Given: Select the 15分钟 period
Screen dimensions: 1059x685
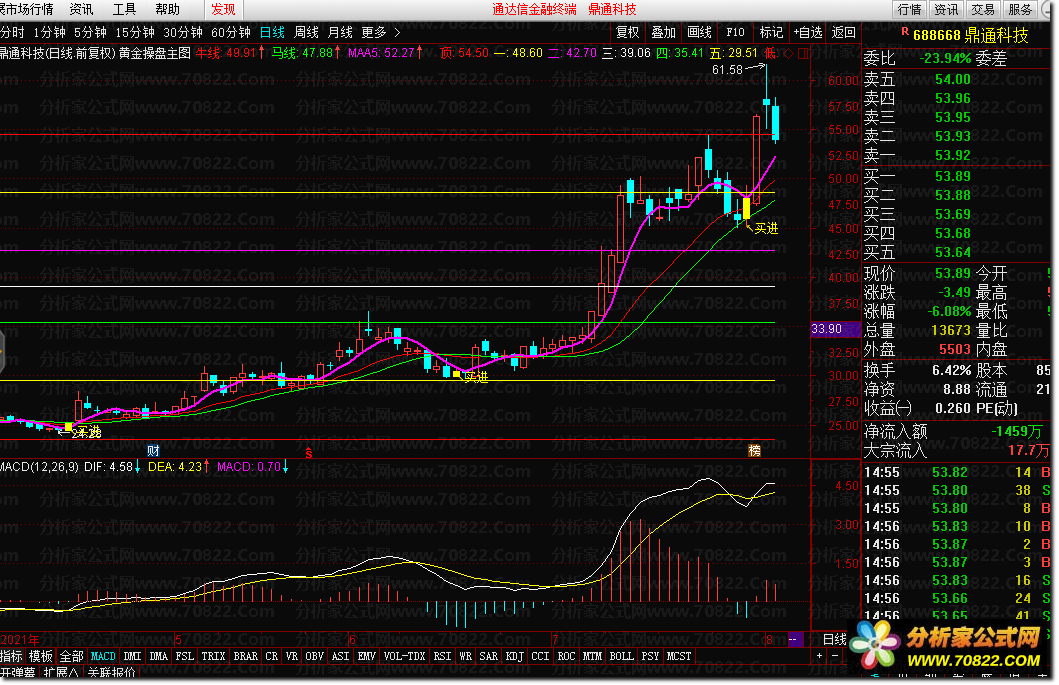Looking at the screenshot, I should click(x=134, y=32).
